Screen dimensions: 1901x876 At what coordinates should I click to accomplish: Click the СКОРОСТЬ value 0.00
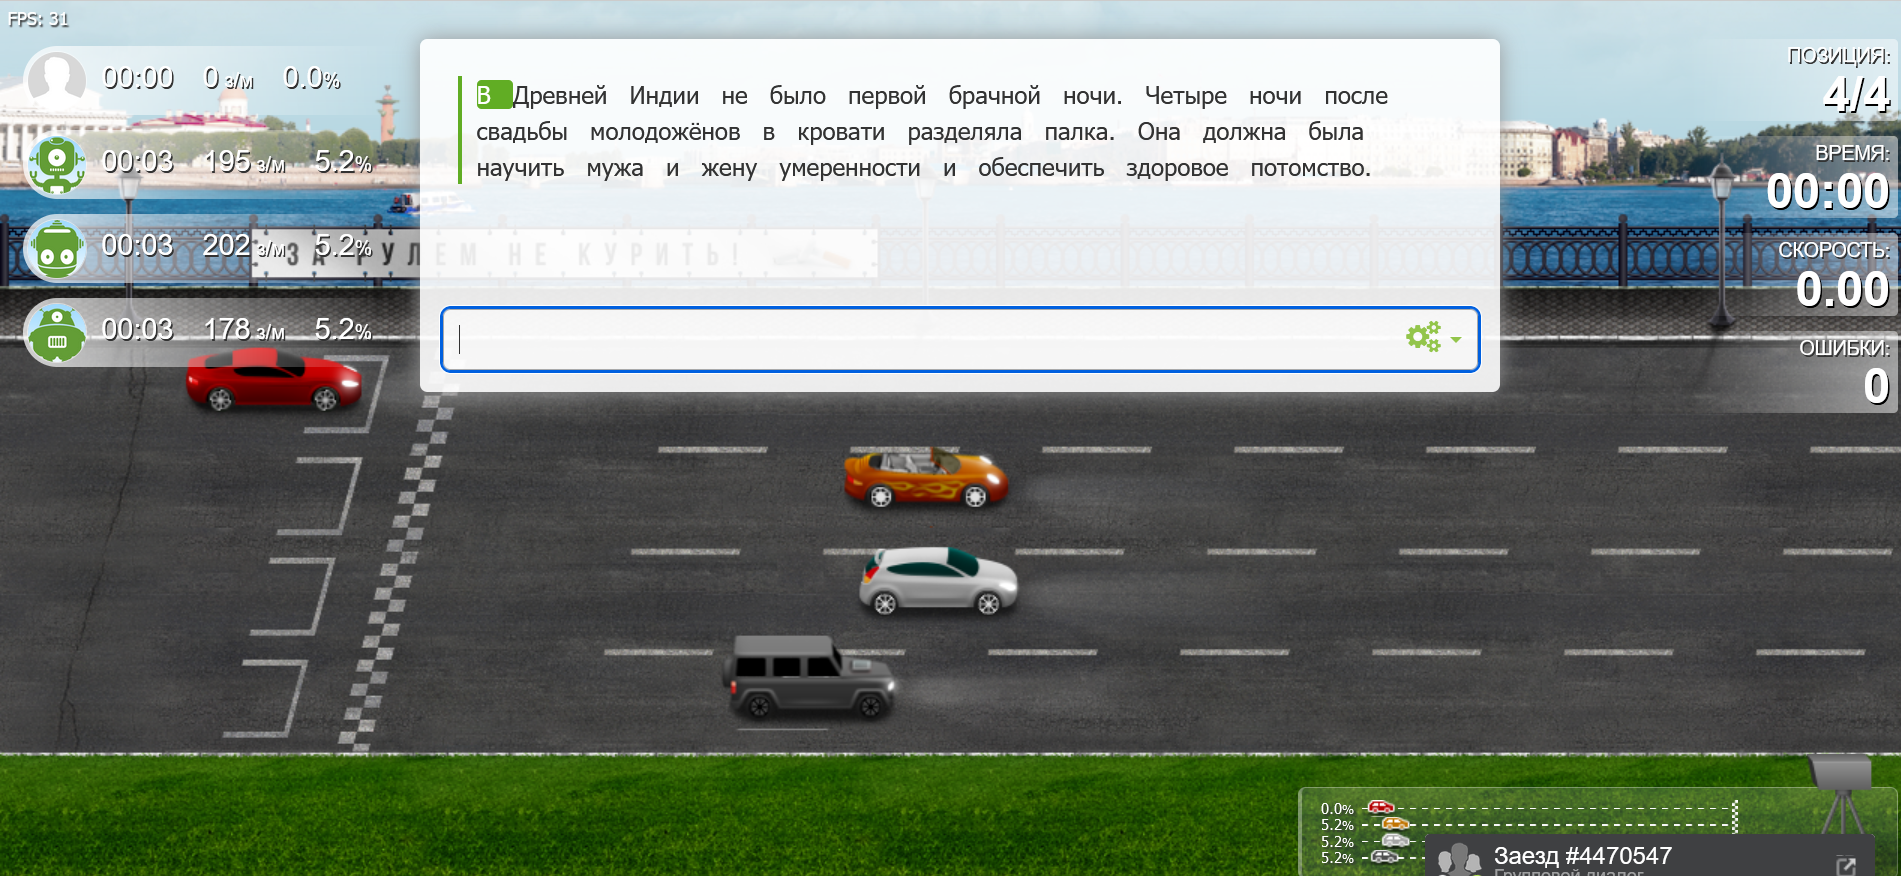coord(1842,289)
